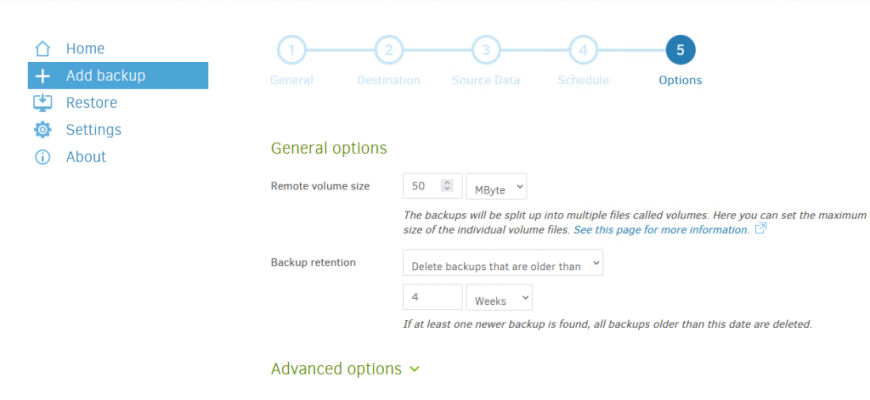
Task: Open the MByte size unit dropdown
Action: coord(496,186)
